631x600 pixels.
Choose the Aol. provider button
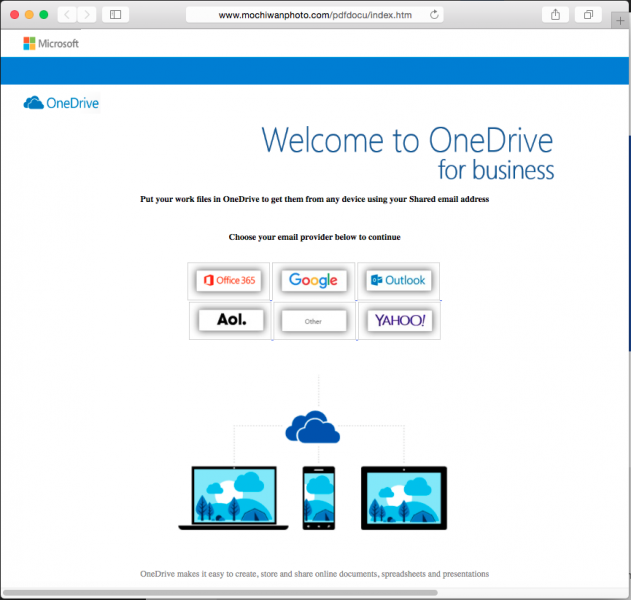(x=231, y=320)
